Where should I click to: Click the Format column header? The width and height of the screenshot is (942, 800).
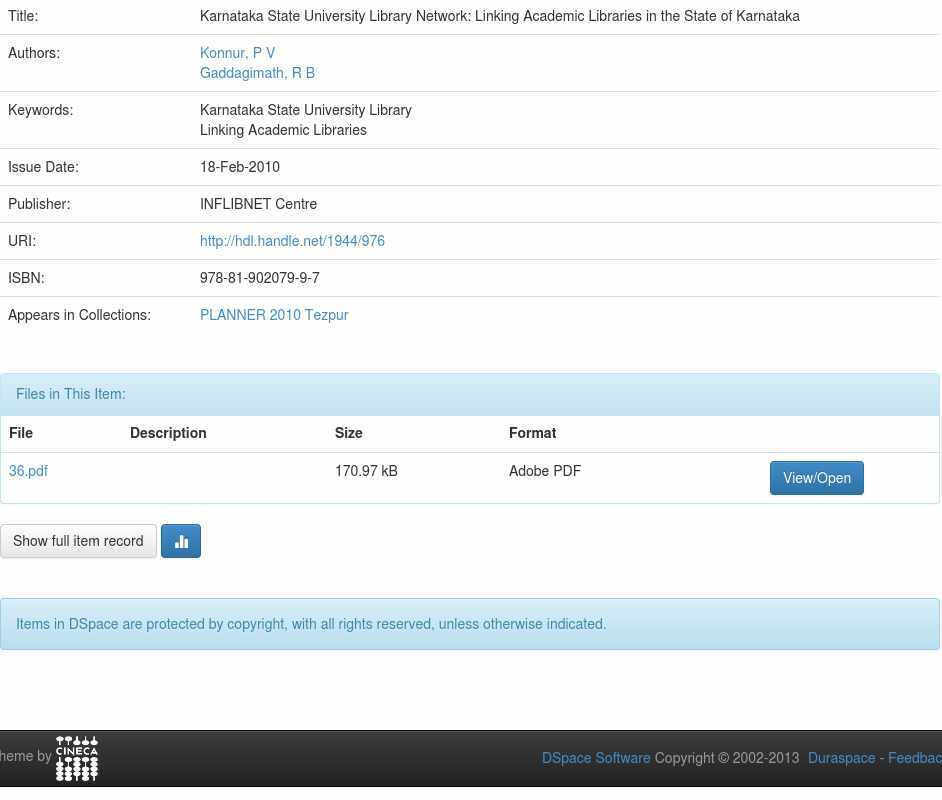pos(532,433)
